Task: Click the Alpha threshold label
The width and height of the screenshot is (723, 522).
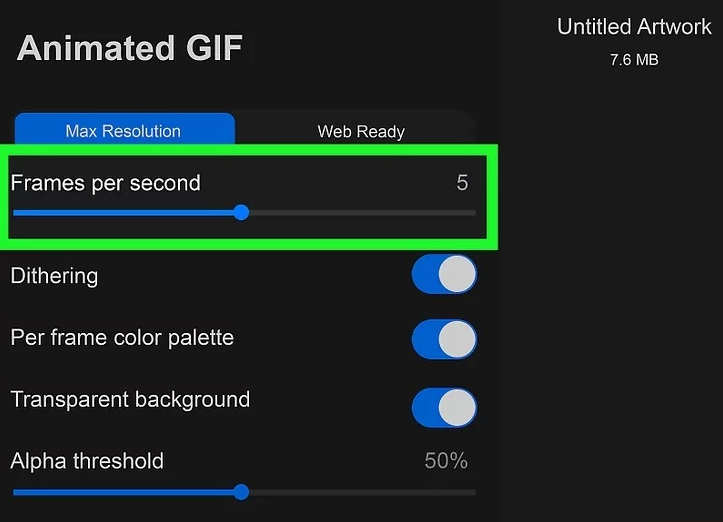Action: pos(87,461)
